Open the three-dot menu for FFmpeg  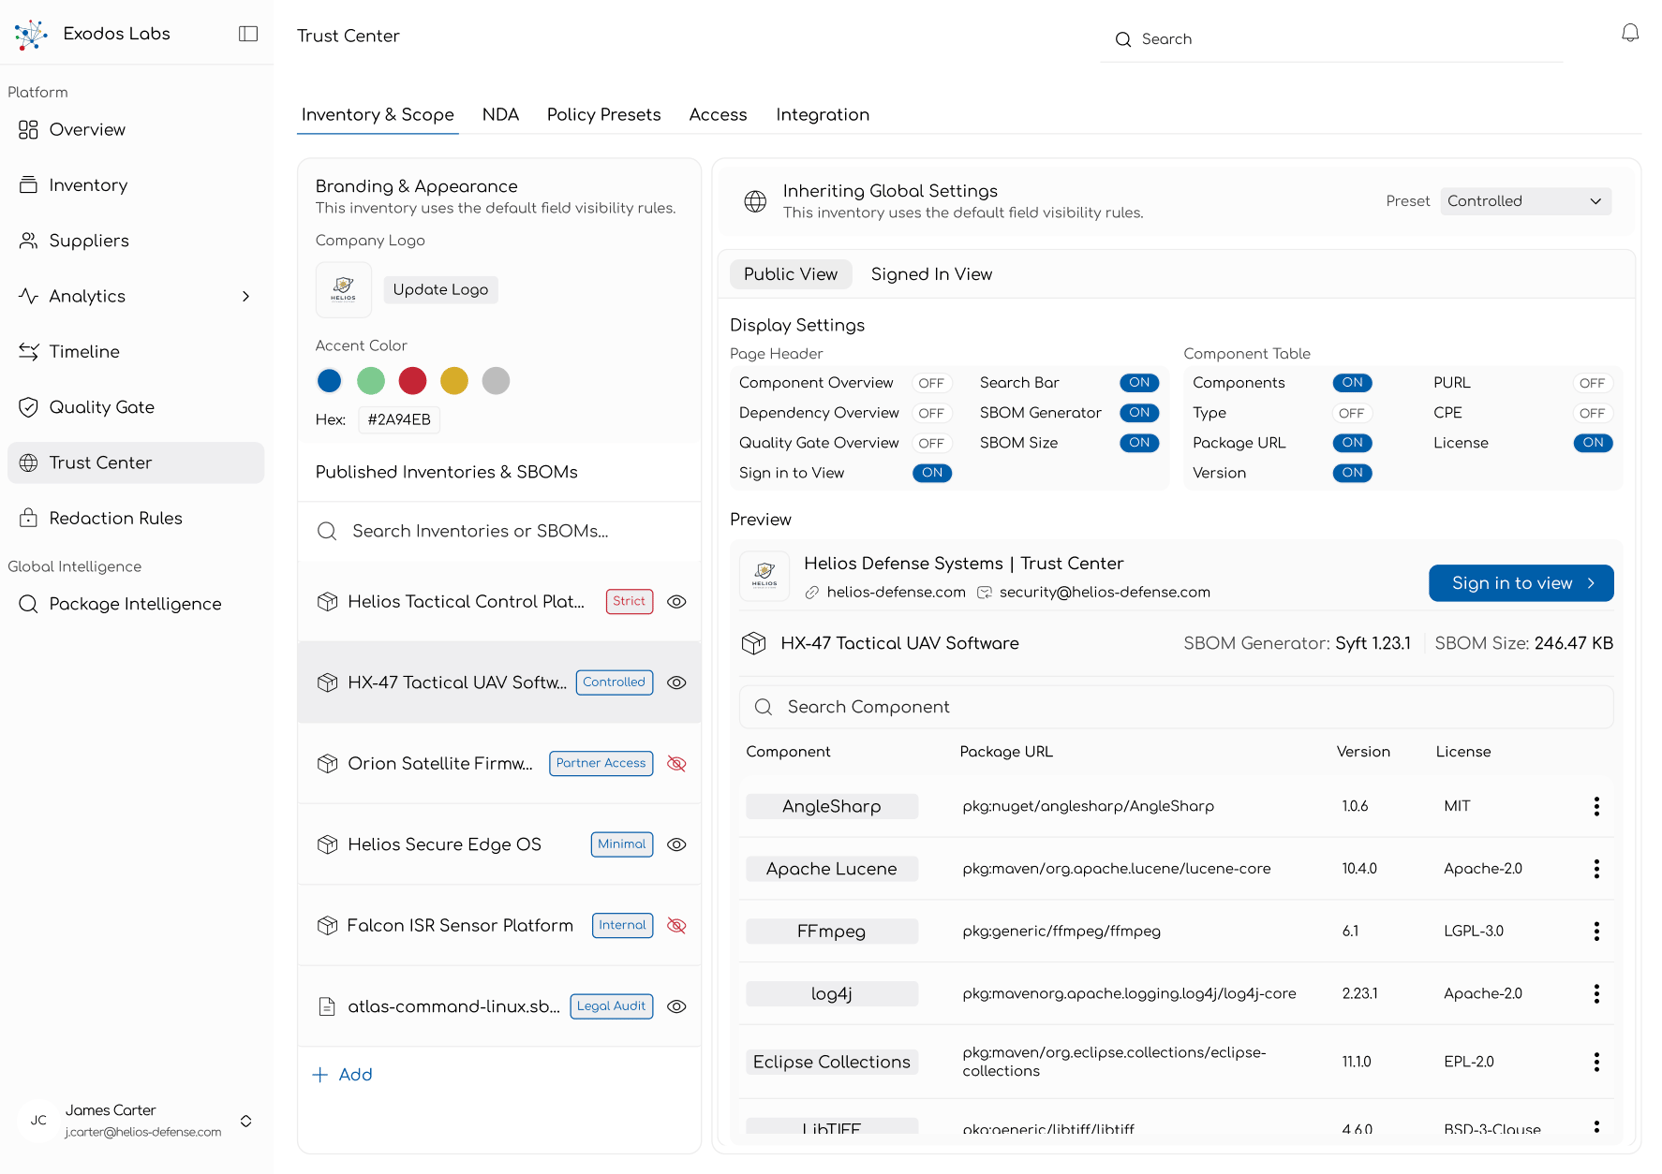1596,931
